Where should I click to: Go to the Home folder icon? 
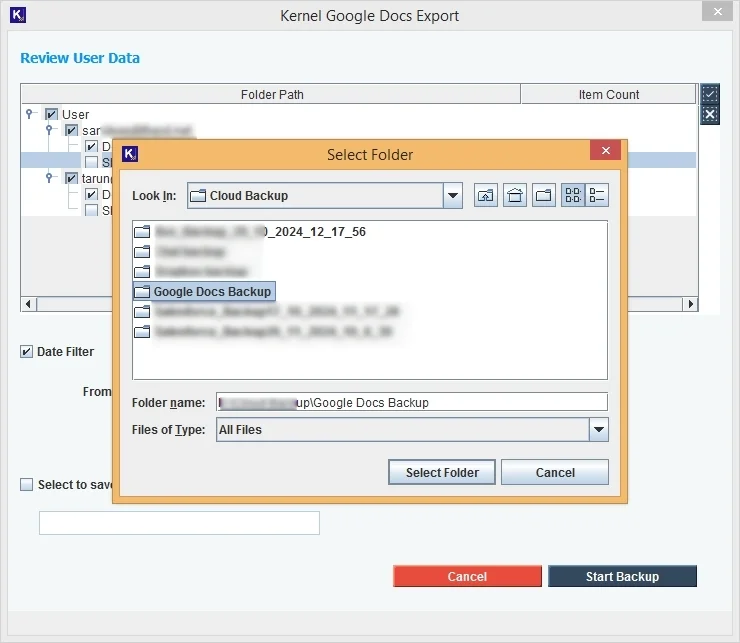pyautogui.click(x=515, y=196)
